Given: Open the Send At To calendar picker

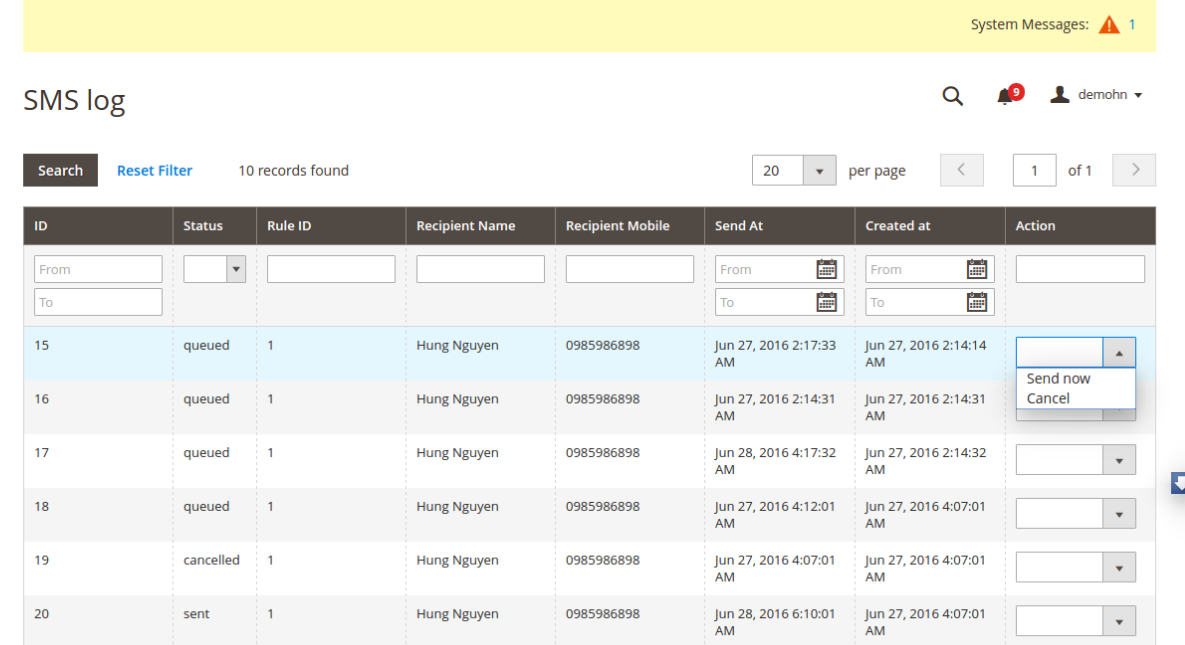Looking at the screenshot, I should tap(826, 302).
